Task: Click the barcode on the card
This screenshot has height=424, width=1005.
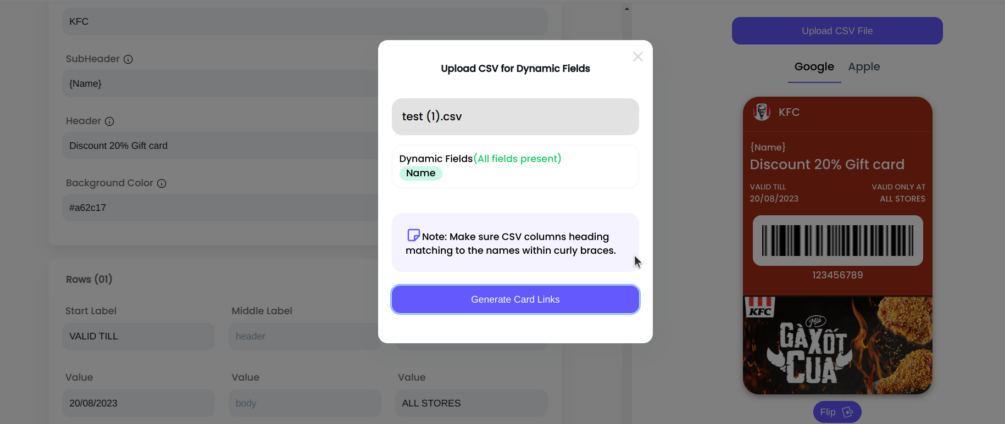Action: 837,243
